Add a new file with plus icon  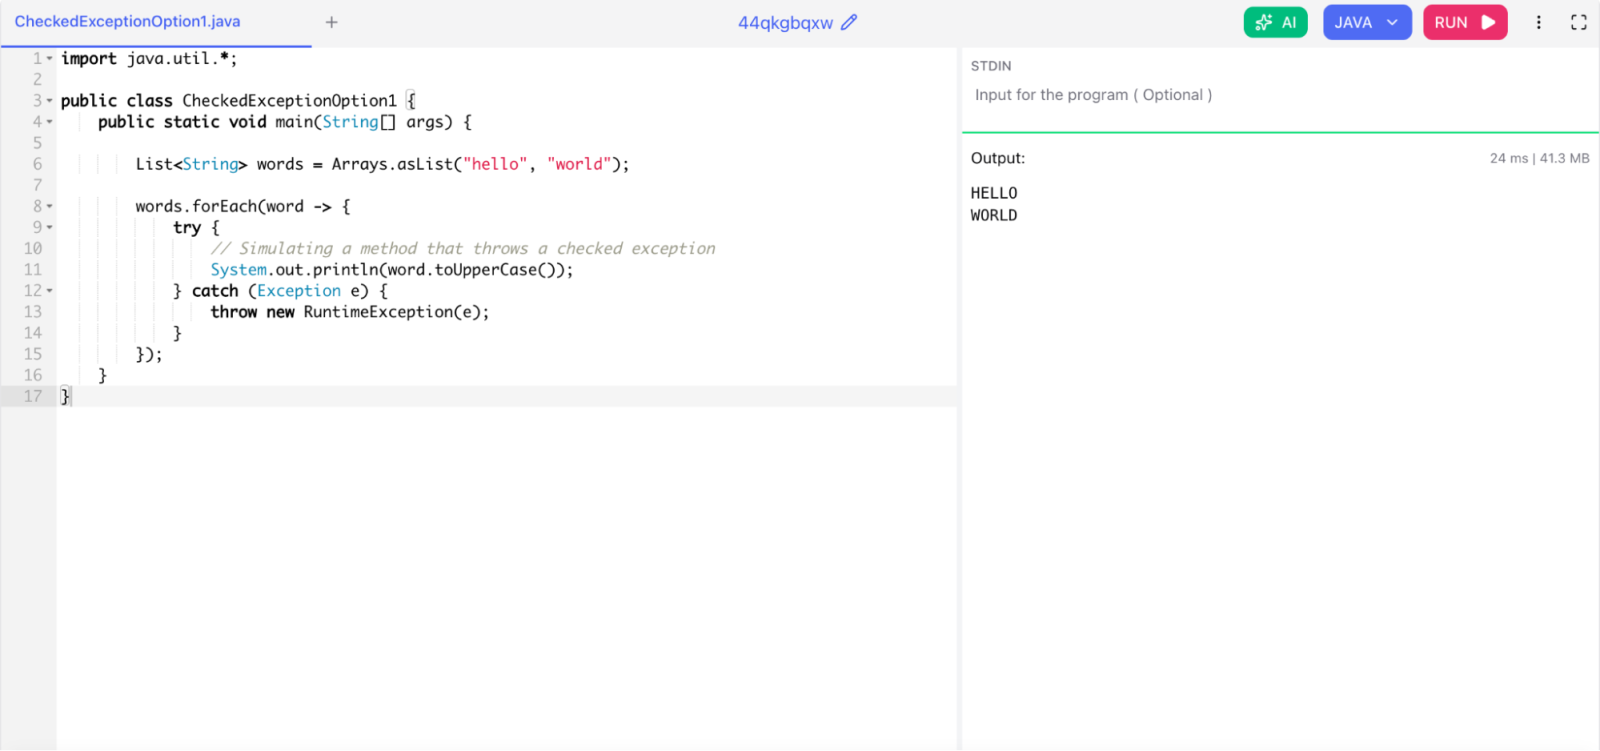332,22
